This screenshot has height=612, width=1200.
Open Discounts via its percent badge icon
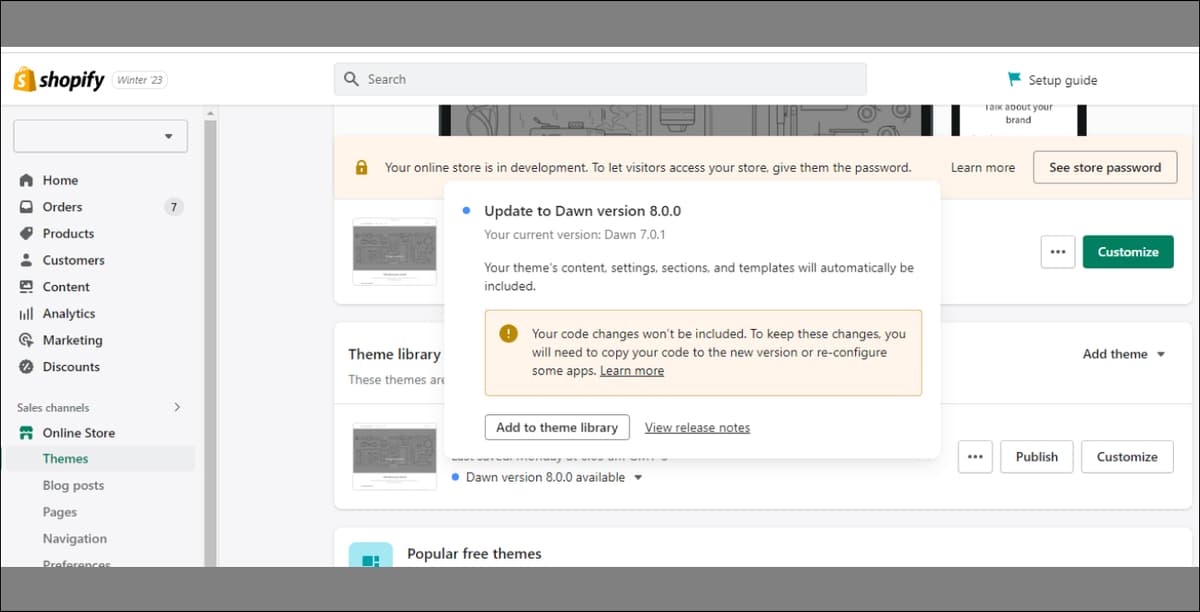click(x=26, y=367)
